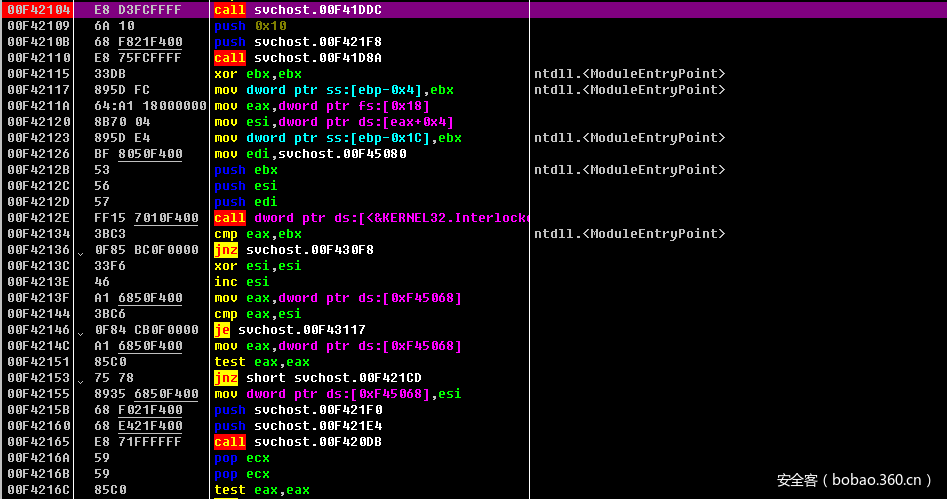Viewport: 947px width, 499px height.
Task: Click address 00F42104 in the address column
Action: point(35,9)
